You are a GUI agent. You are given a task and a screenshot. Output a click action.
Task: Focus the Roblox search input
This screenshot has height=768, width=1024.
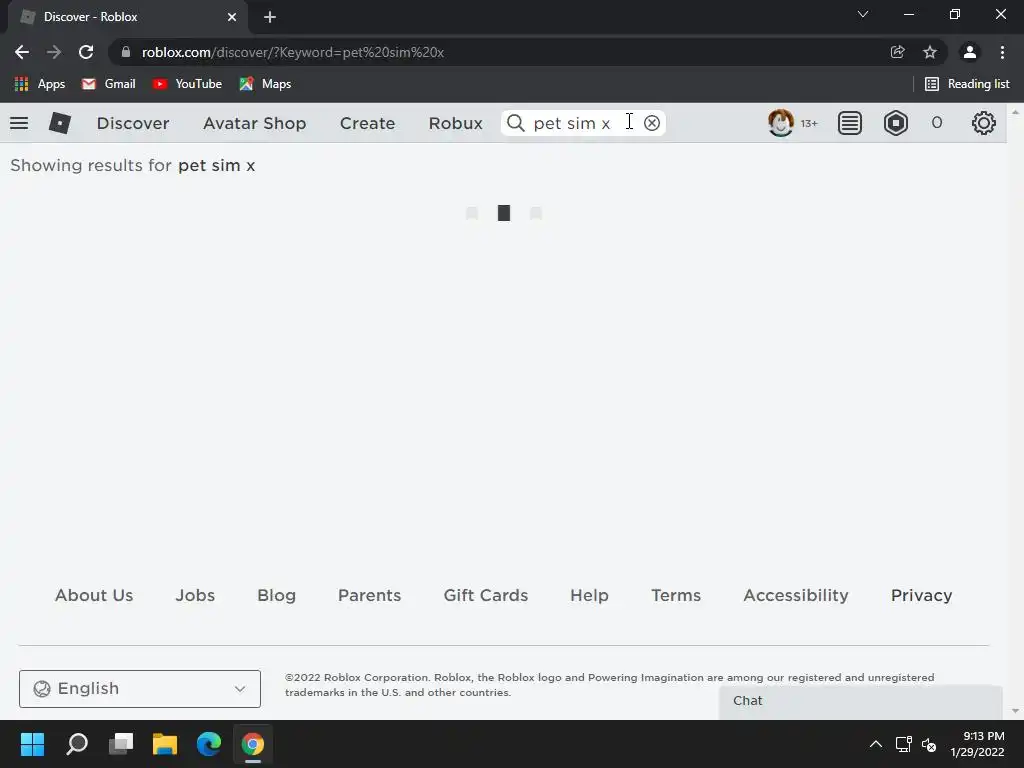(x=581, y=123)
